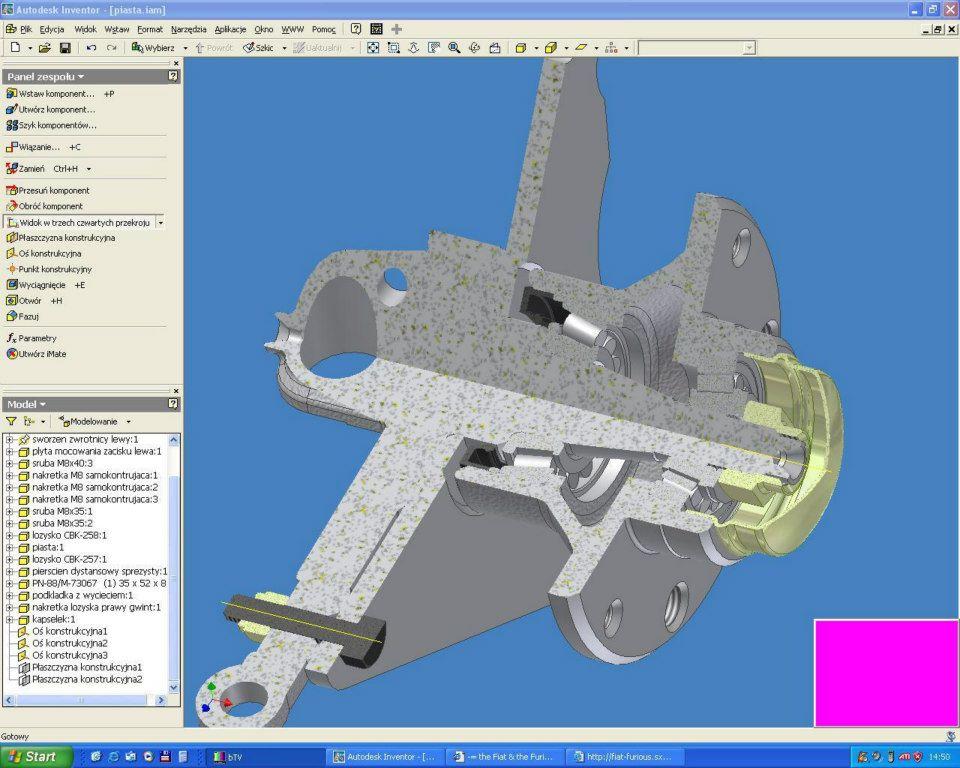This screenshot has height=768, width=960.
Task: Click the Zoom All view icon
Action: pos(373,48)
